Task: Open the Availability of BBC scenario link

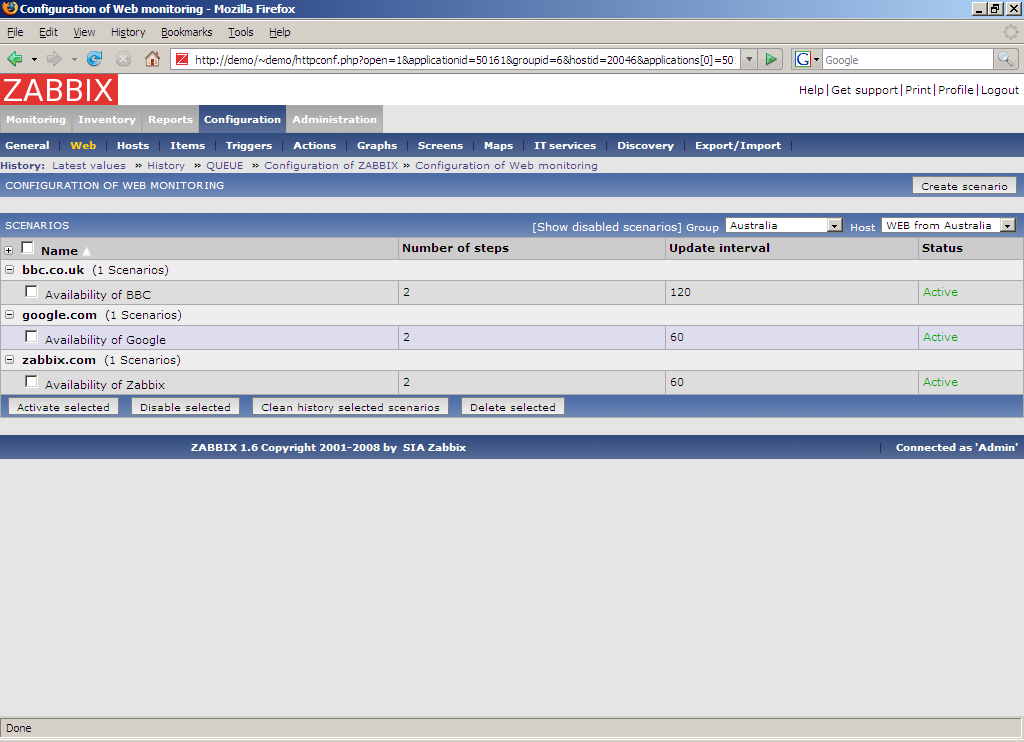Action: (x=98, y=295)
